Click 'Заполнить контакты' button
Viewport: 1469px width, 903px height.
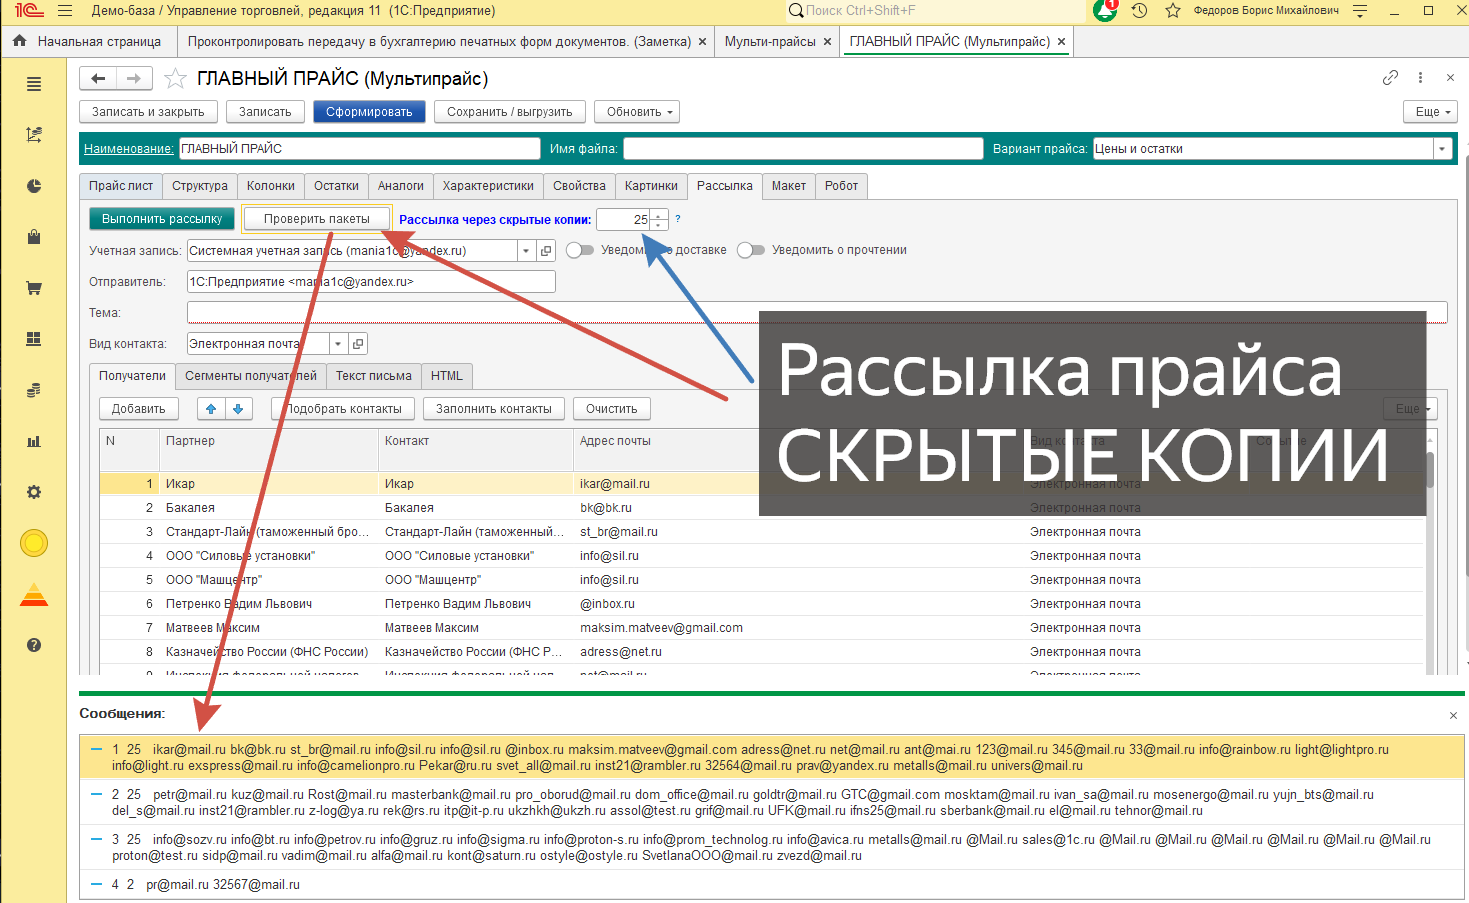[x=494, y=409]
